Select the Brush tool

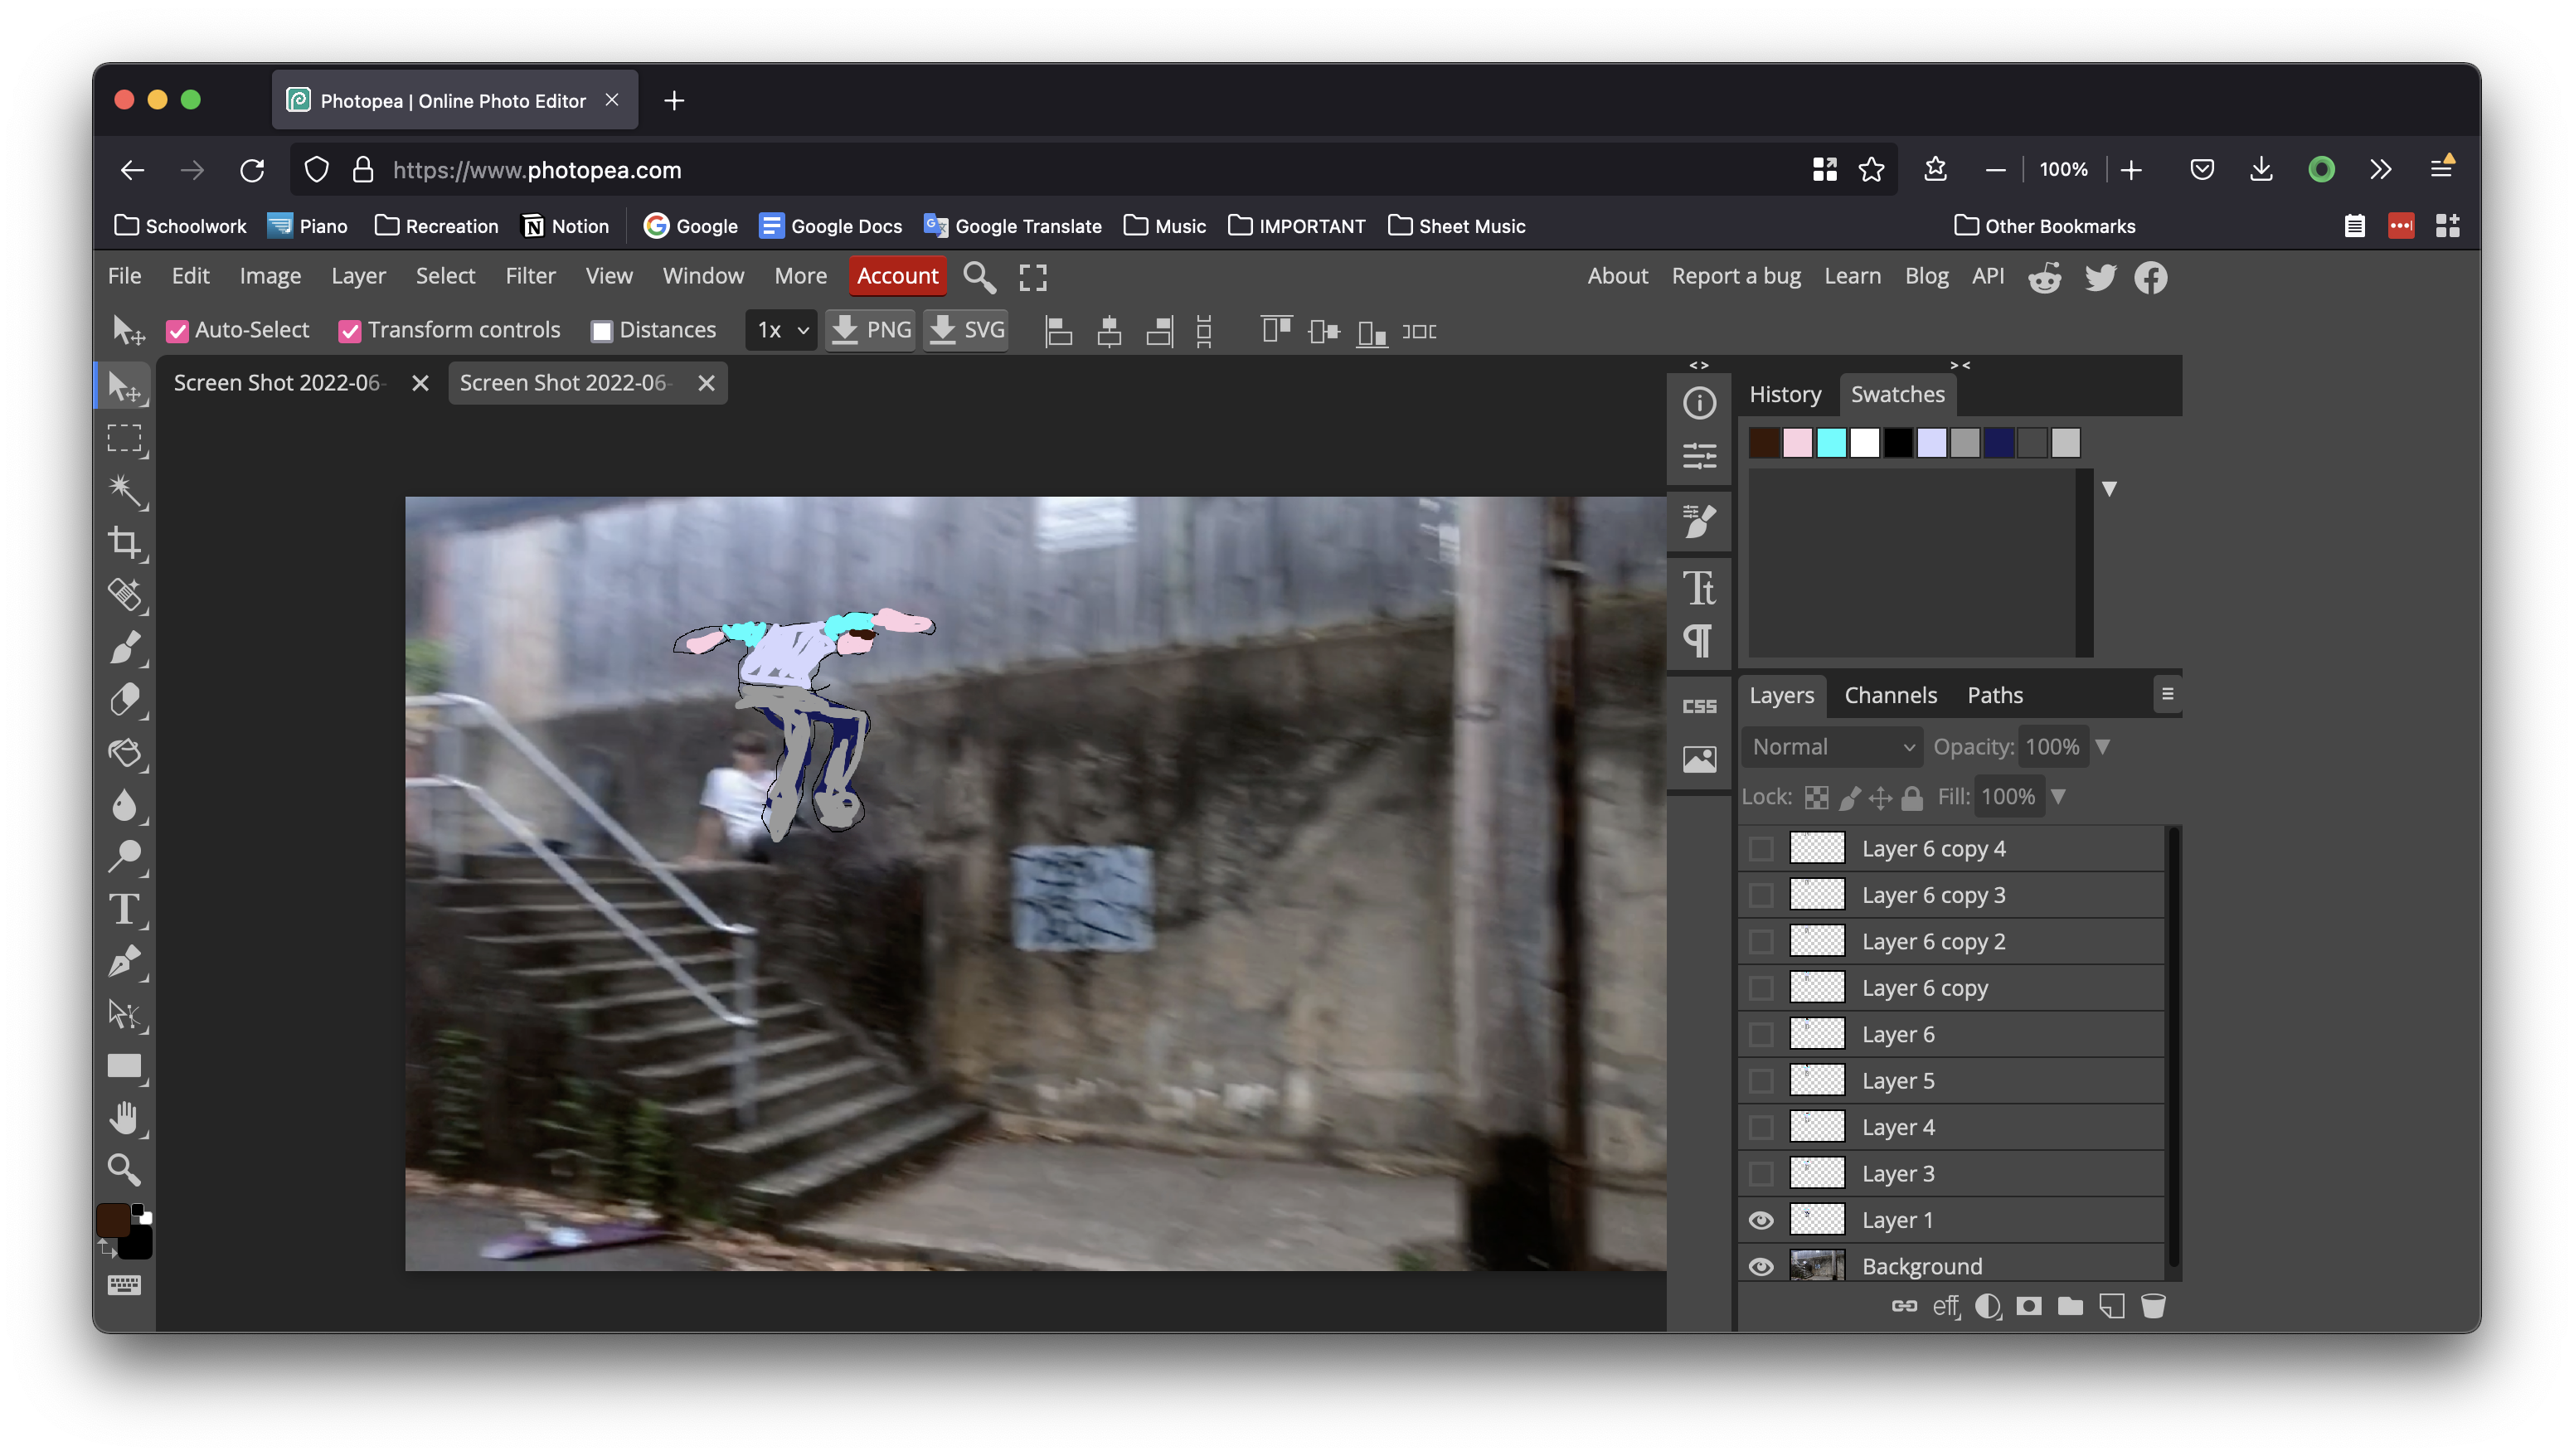click(x=125, y=648)
